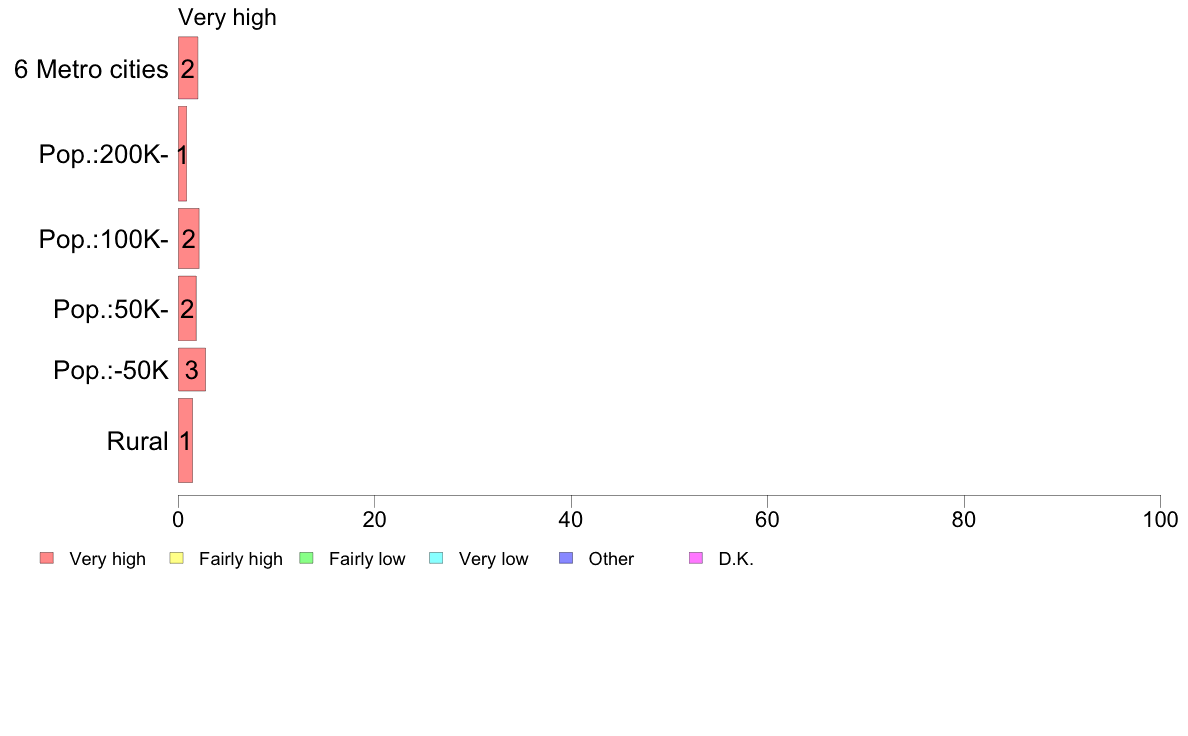
Task: Click the magenta D.K. legend swatch
Action: pyautogui.click(x=696, y=559)
